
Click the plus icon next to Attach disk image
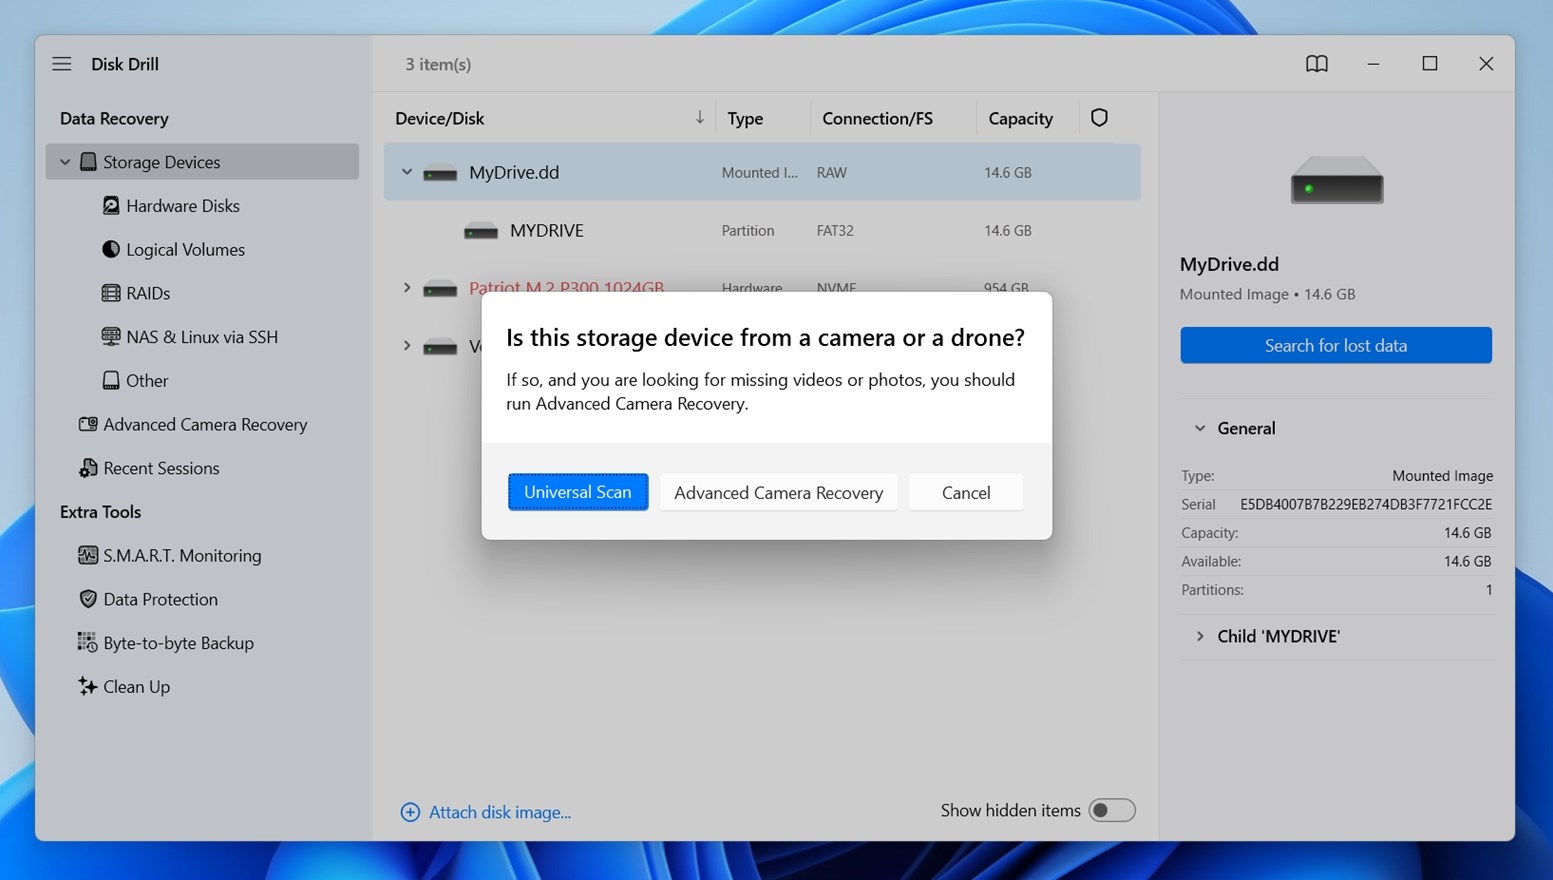(410, 812)
